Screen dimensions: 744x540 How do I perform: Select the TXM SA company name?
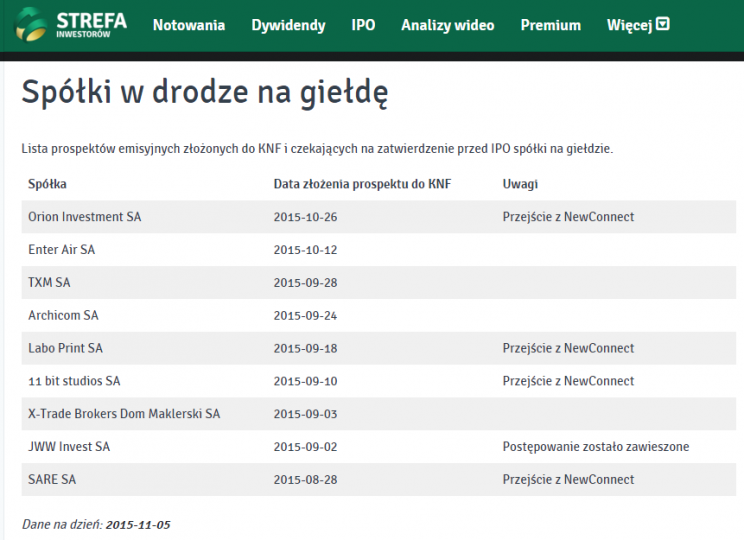49,282
